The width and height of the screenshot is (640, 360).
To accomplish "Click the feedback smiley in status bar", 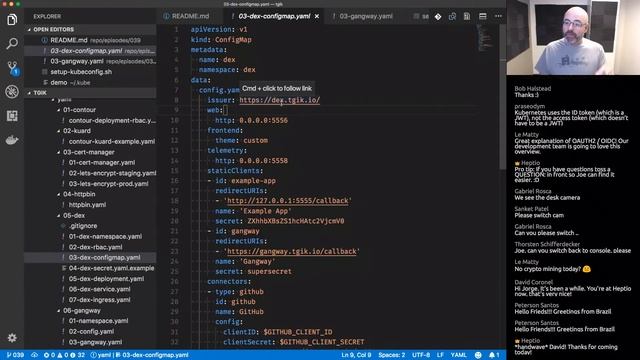I will (478, 355).
